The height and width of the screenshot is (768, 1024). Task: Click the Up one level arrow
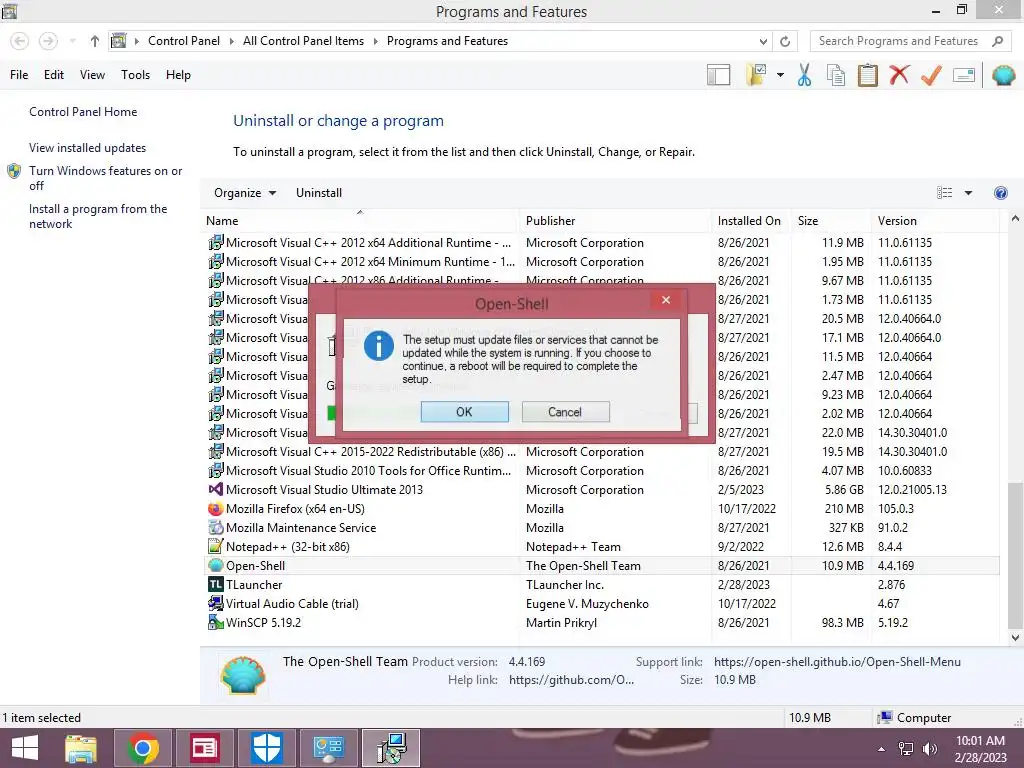[95, 41]
